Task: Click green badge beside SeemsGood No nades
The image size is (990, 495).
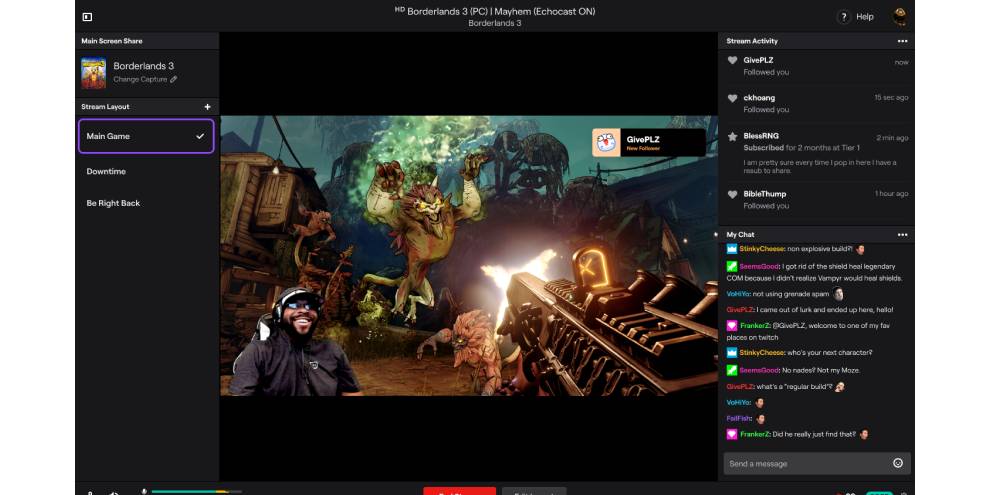Action: [x=732, y=370]
